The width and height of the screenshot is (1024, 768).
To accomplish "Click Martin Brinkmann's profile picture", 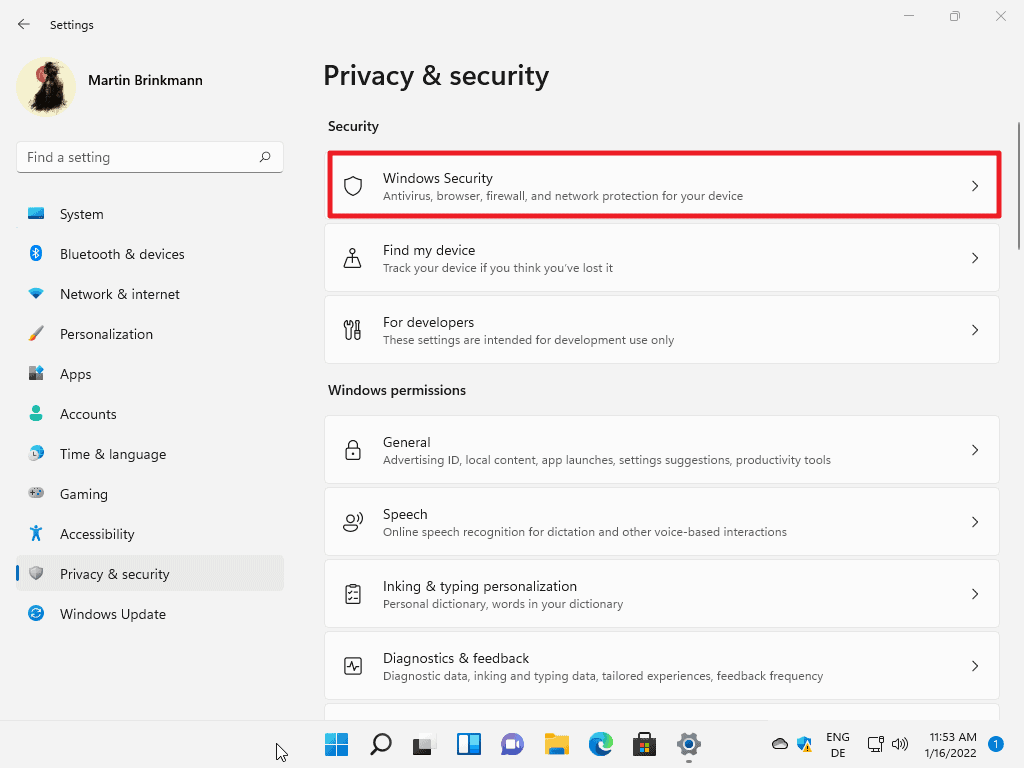I will click(45, 87).
